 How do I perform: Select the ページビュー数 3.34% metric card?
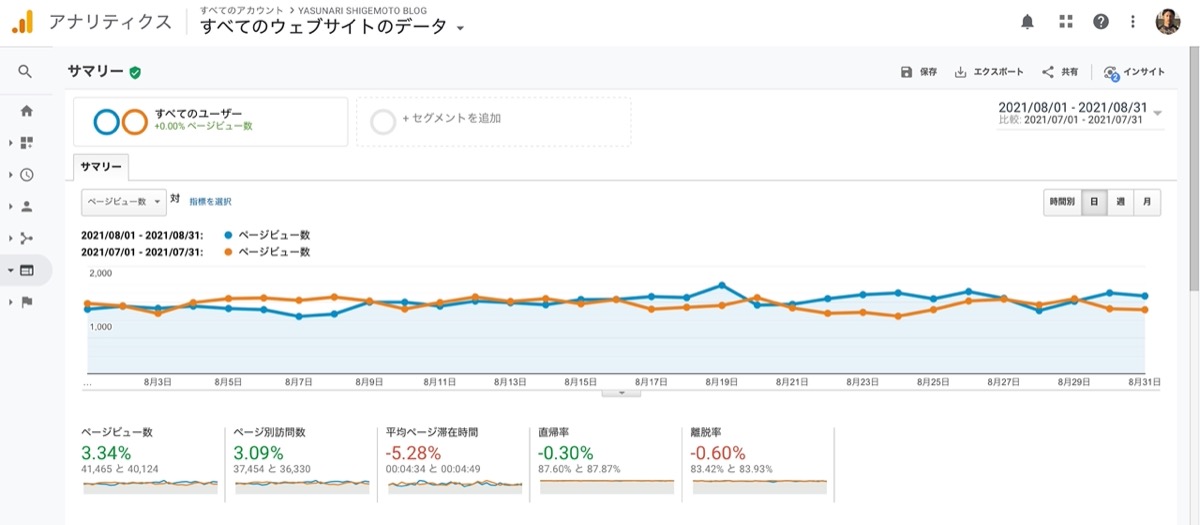[150, 461]
